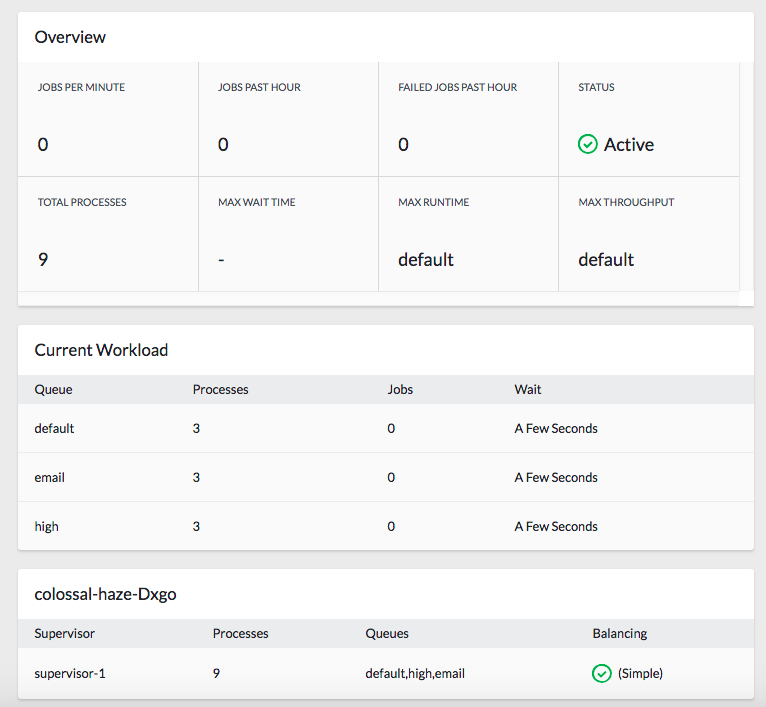Click the Processes header in Current Workload
766x707 pixels.
coord(220,389)
